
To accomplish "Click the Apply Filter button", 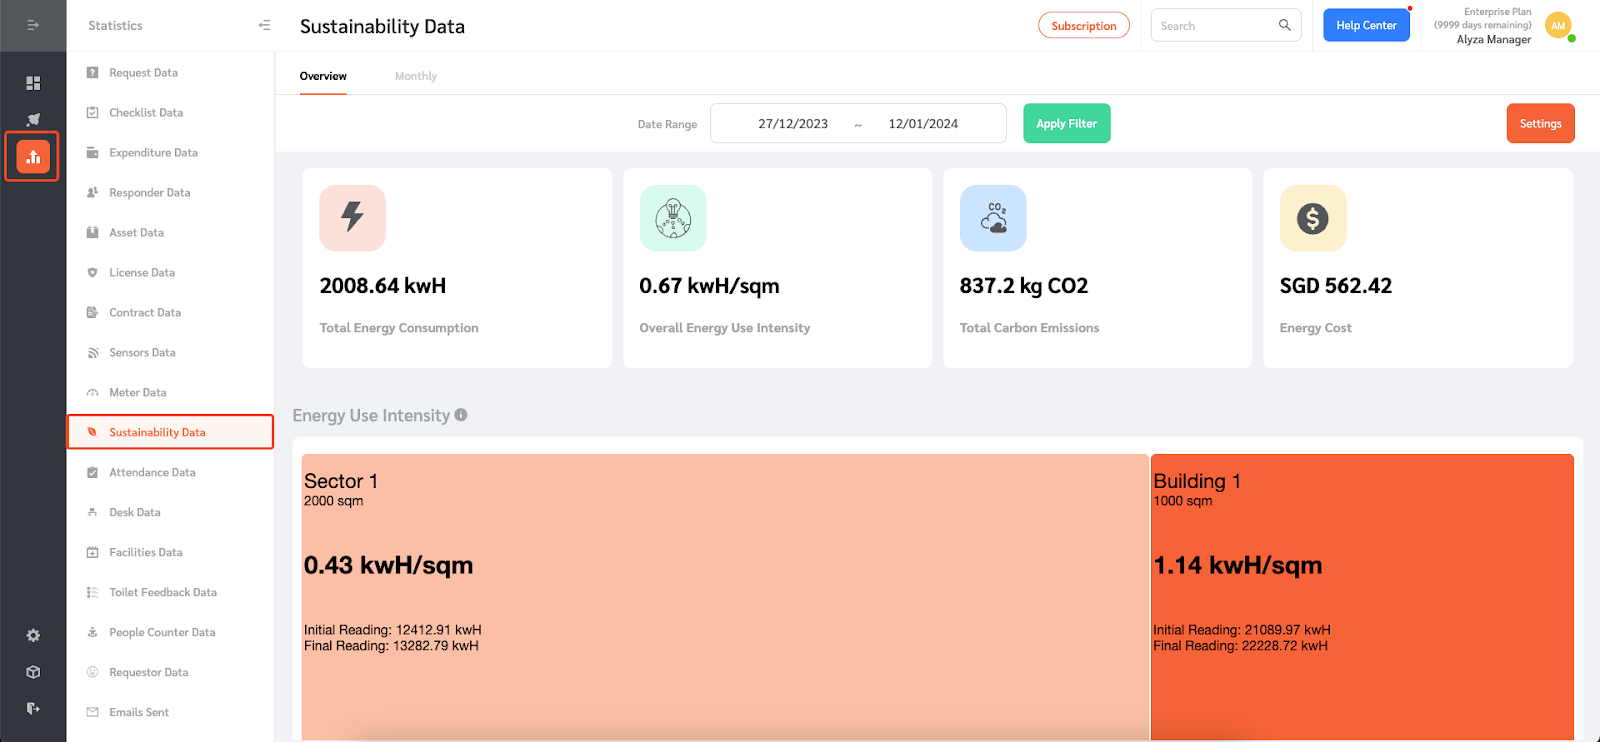I will coord(1067,123).
